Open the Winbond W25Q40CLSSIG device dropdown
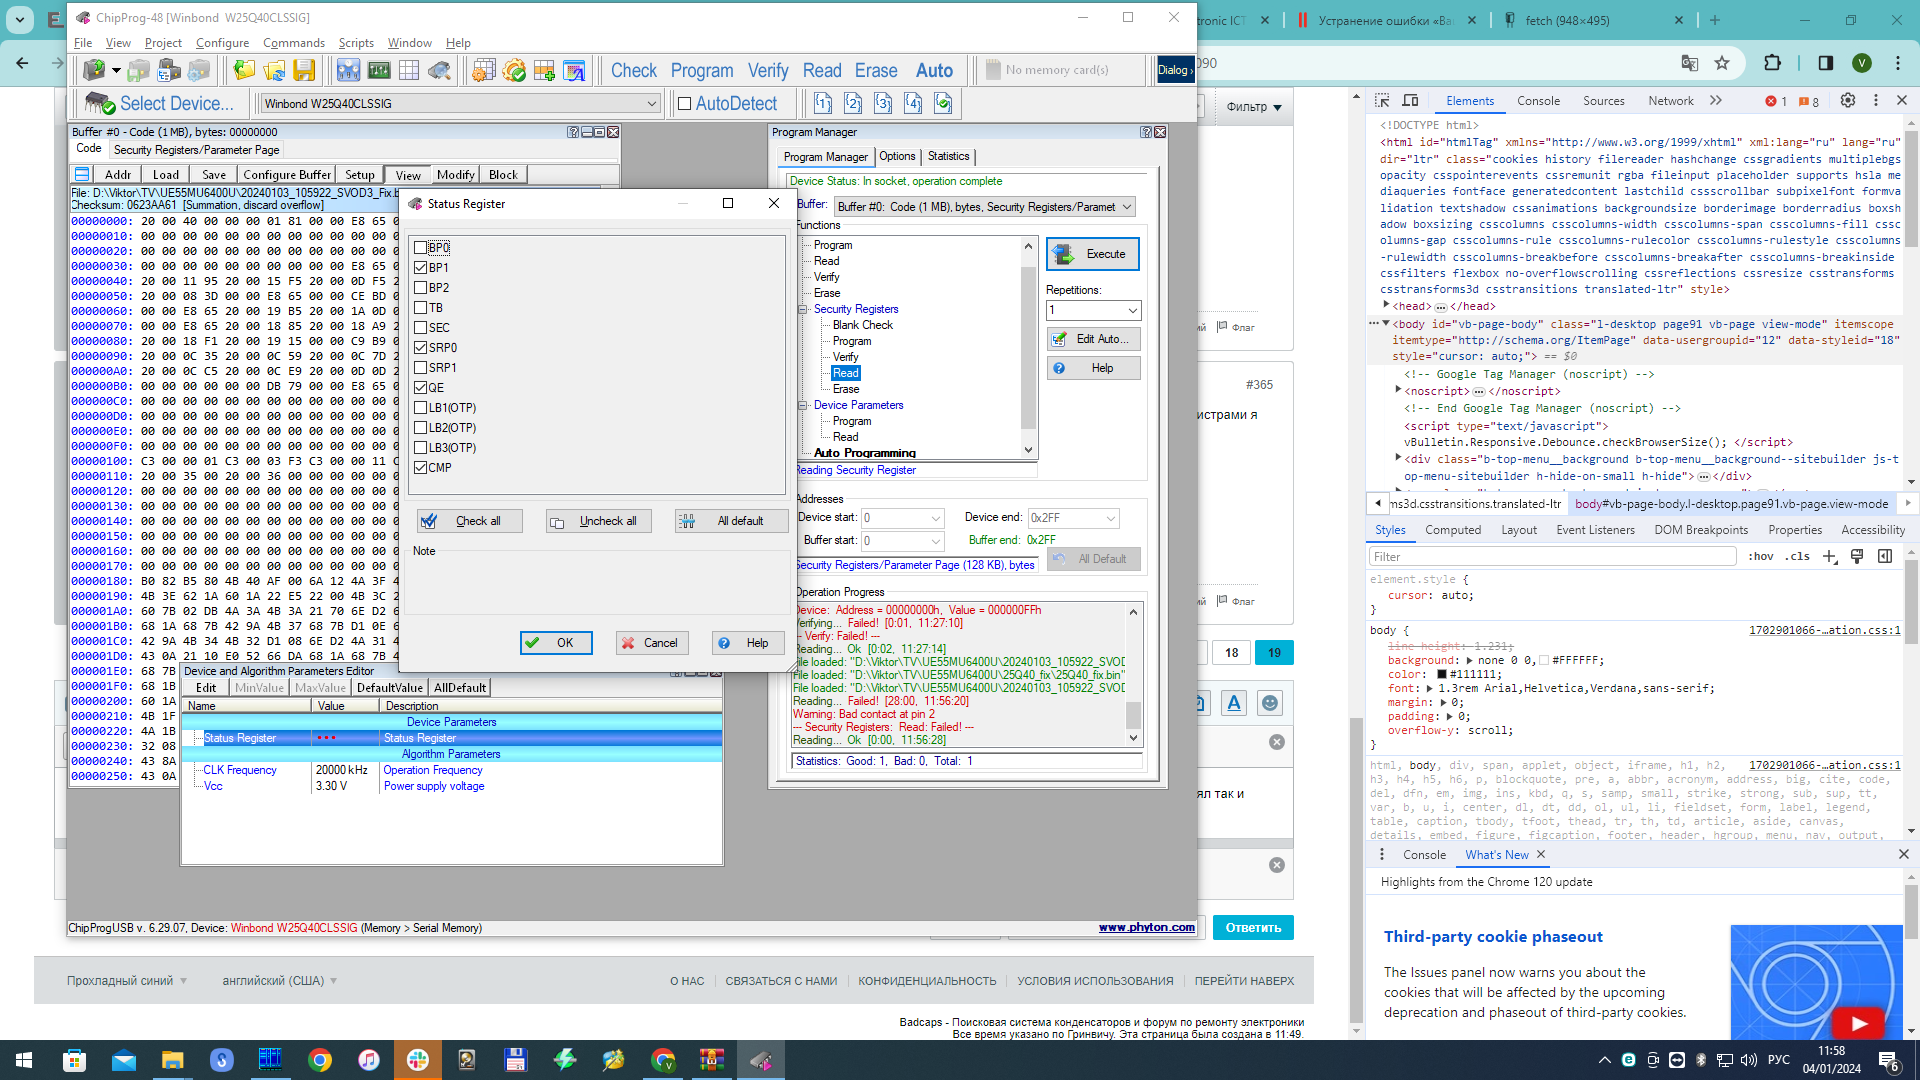1920x1080 pixels. 651,103
